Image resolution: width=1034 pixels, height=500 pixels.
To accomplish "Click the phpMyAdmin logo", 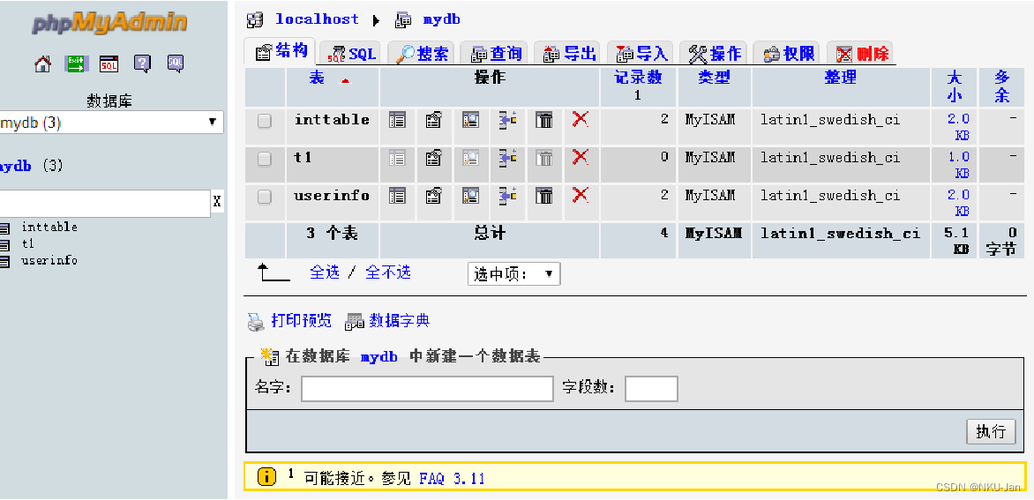I will tap(109, 22).
